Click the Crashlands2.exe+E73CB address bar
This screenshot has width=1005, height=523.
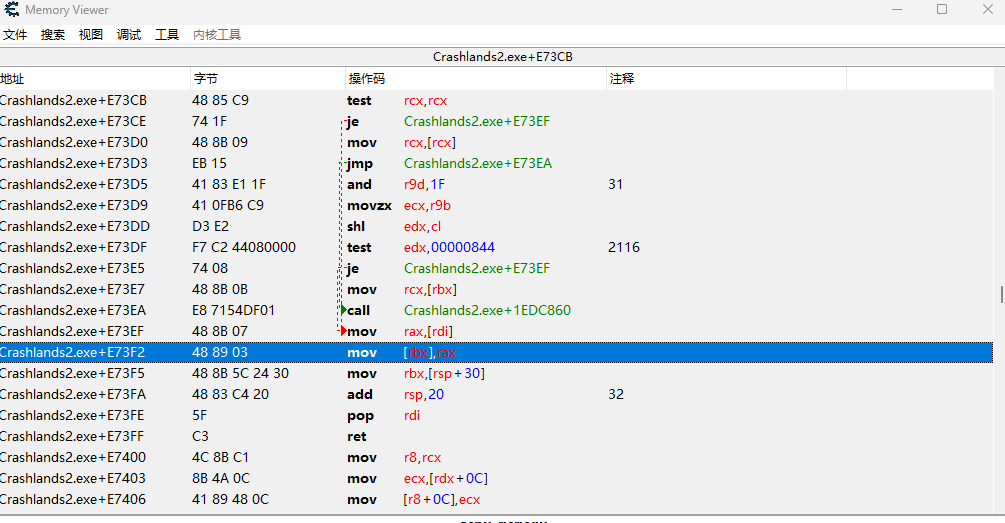coord(502,57)
